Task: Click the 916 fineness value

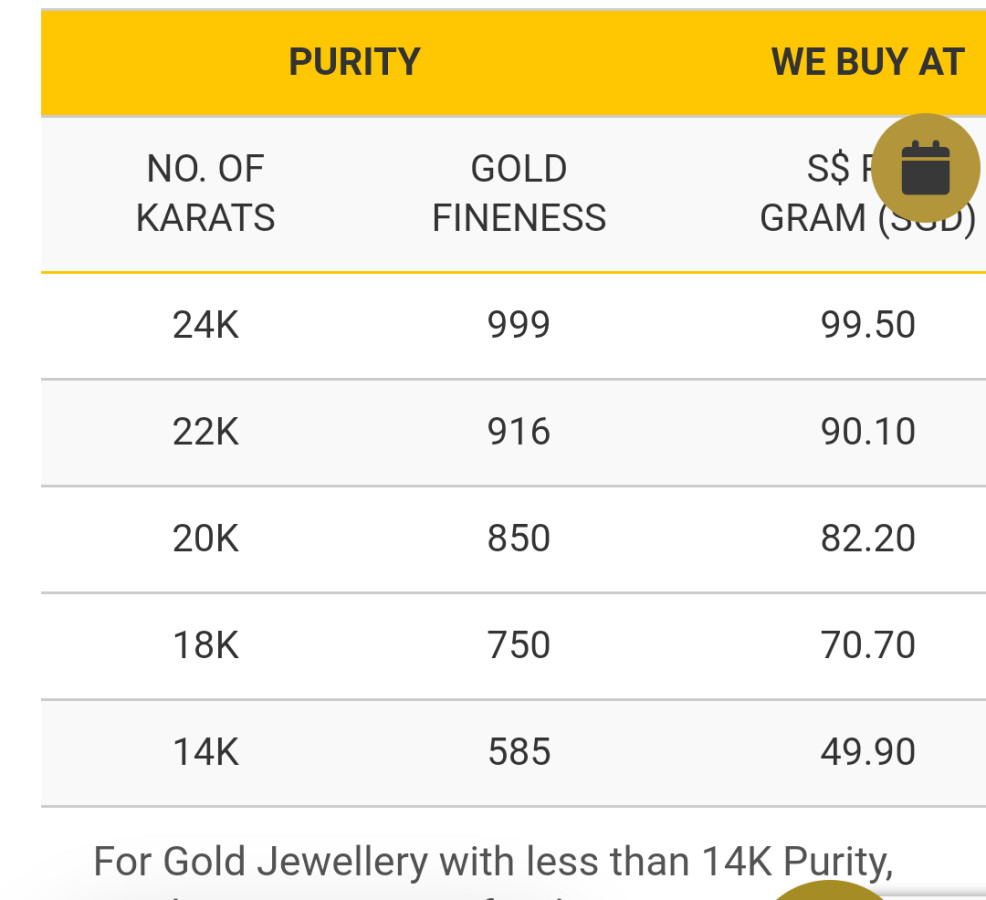Action: click(x=518, y=432)
